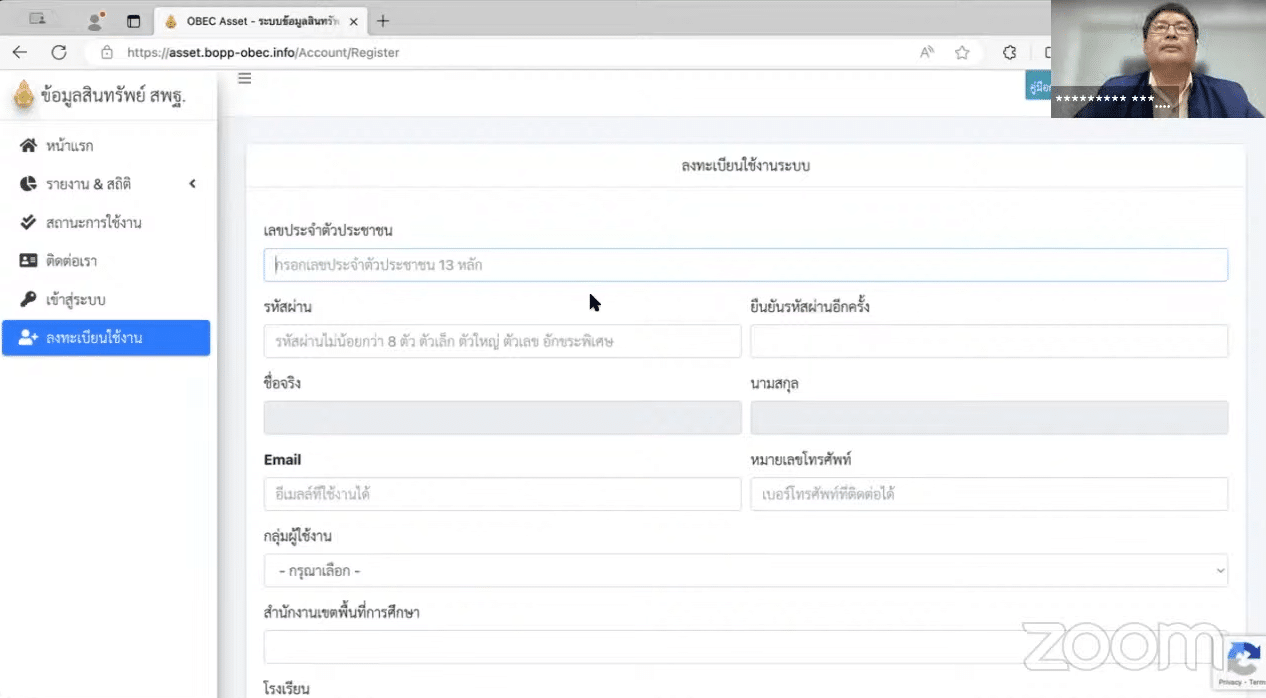Collapse the รายงาน & สถิติ submenu chevron
The image size is (1266, 698).
[x=193, y=183]
